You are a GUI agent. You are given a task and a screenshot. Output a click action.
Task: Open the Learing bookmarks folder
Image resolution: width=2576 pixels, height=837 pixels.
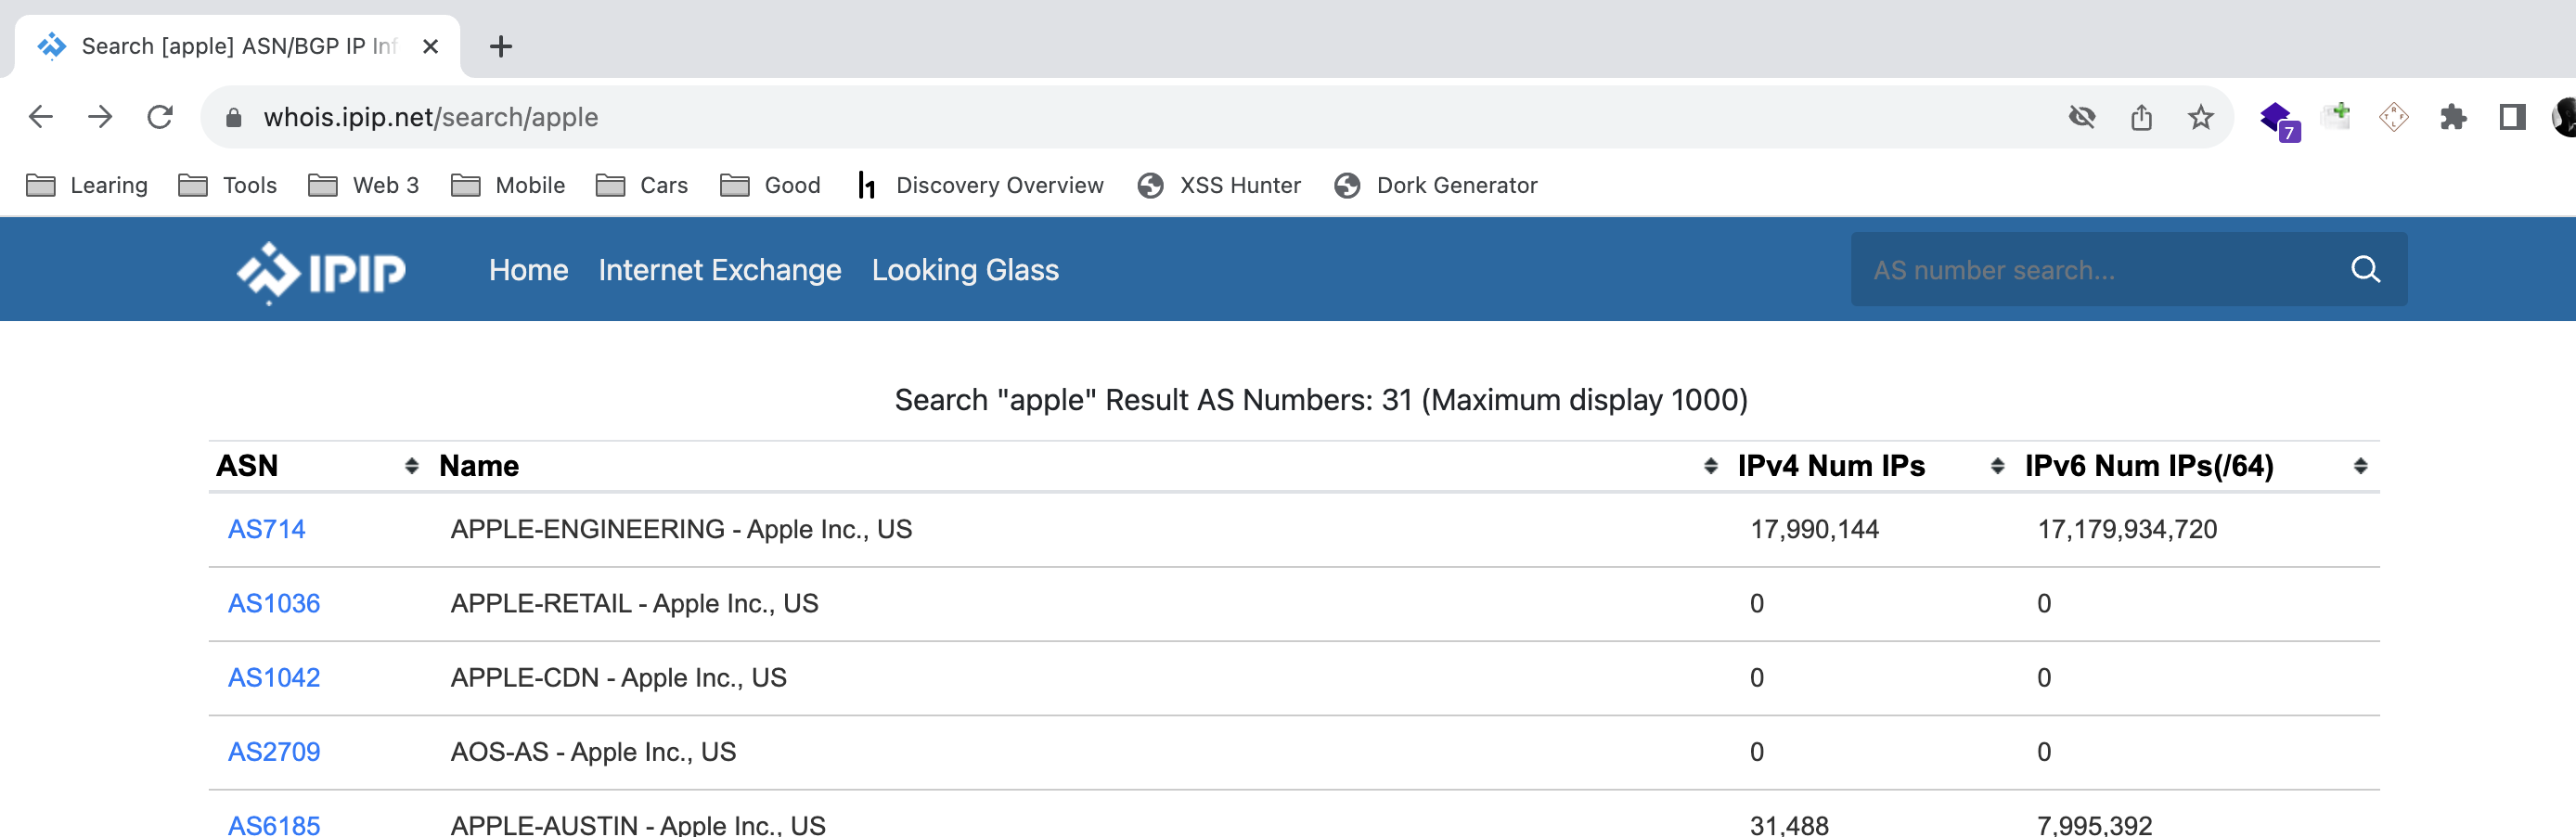(x=87, y=185)
